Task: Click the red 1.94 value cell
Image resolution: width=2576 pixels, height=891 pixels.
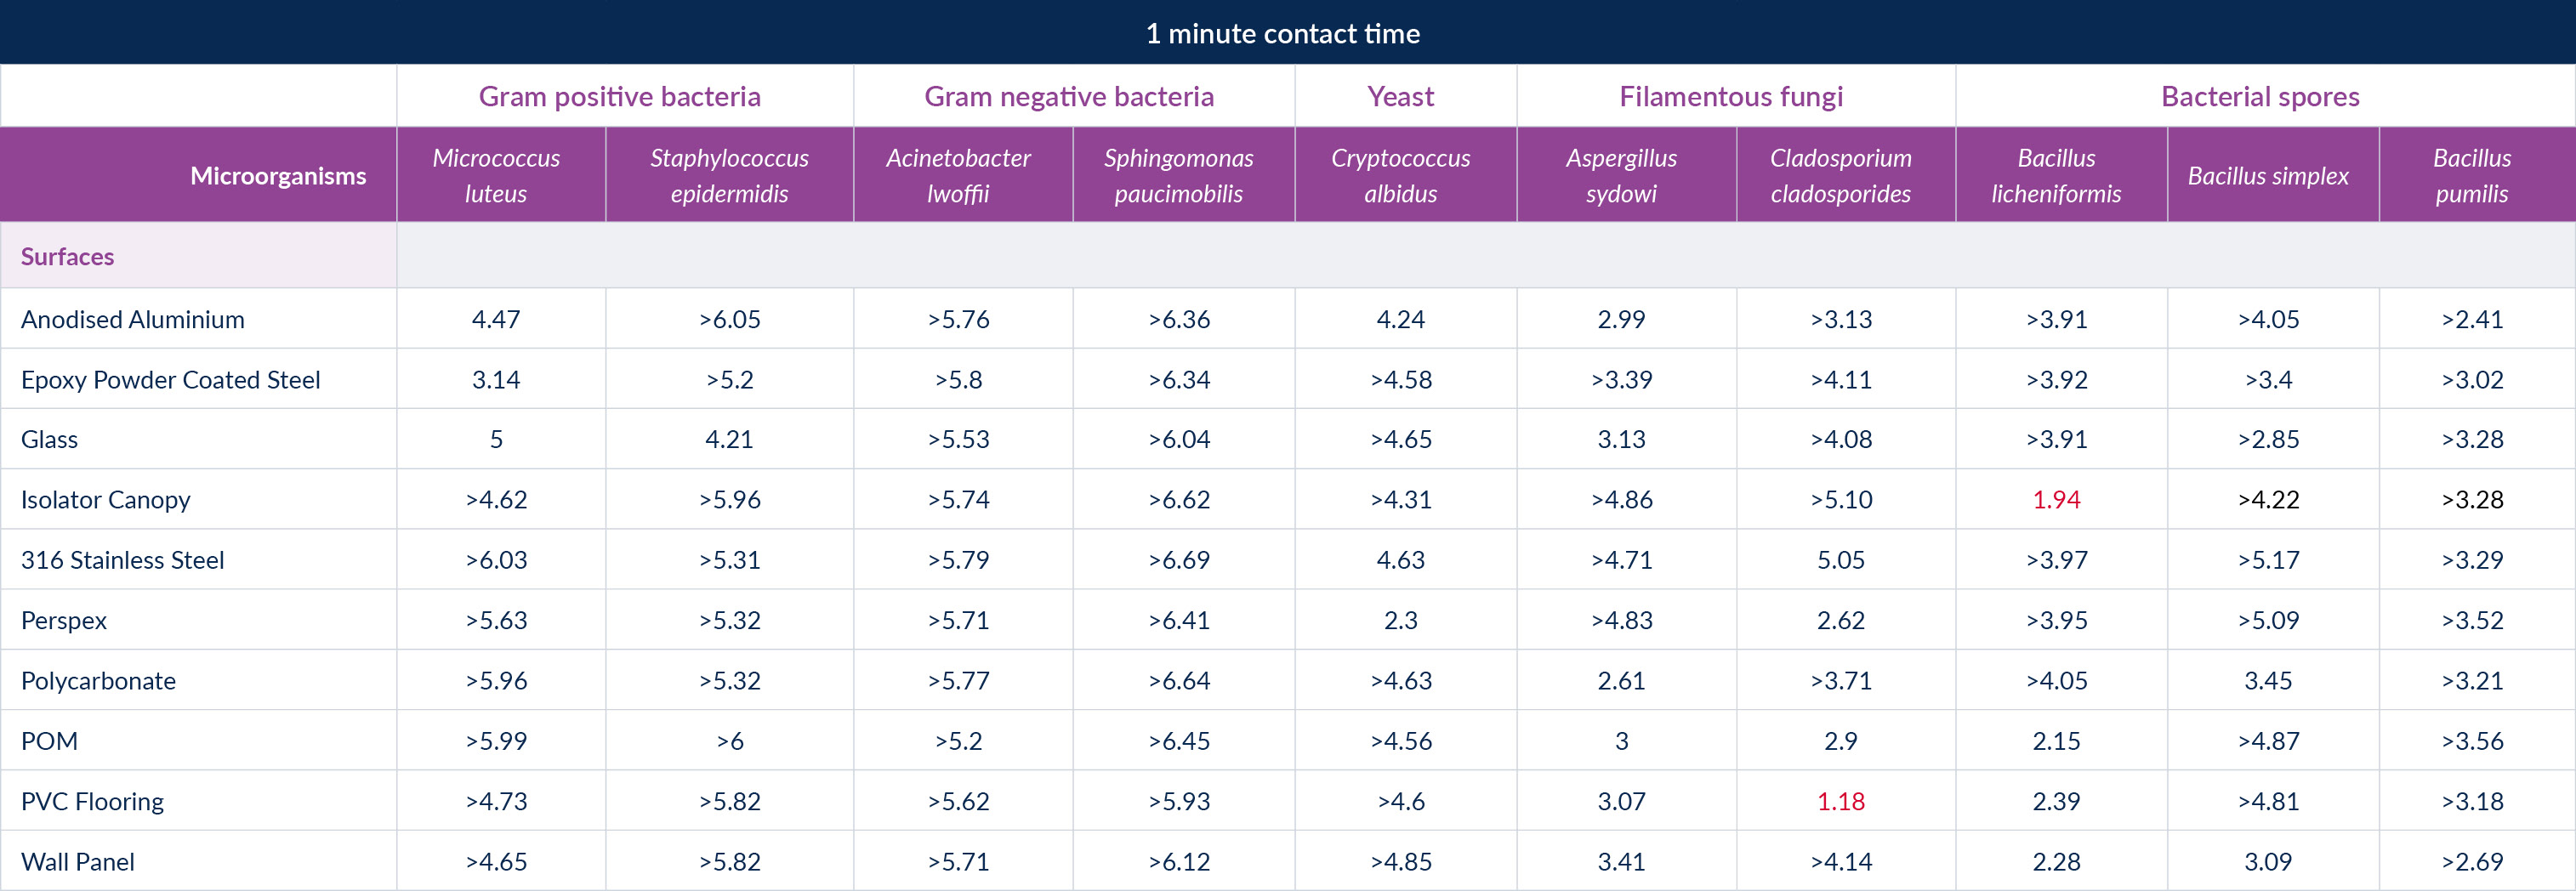Action: click(2056, 500)
